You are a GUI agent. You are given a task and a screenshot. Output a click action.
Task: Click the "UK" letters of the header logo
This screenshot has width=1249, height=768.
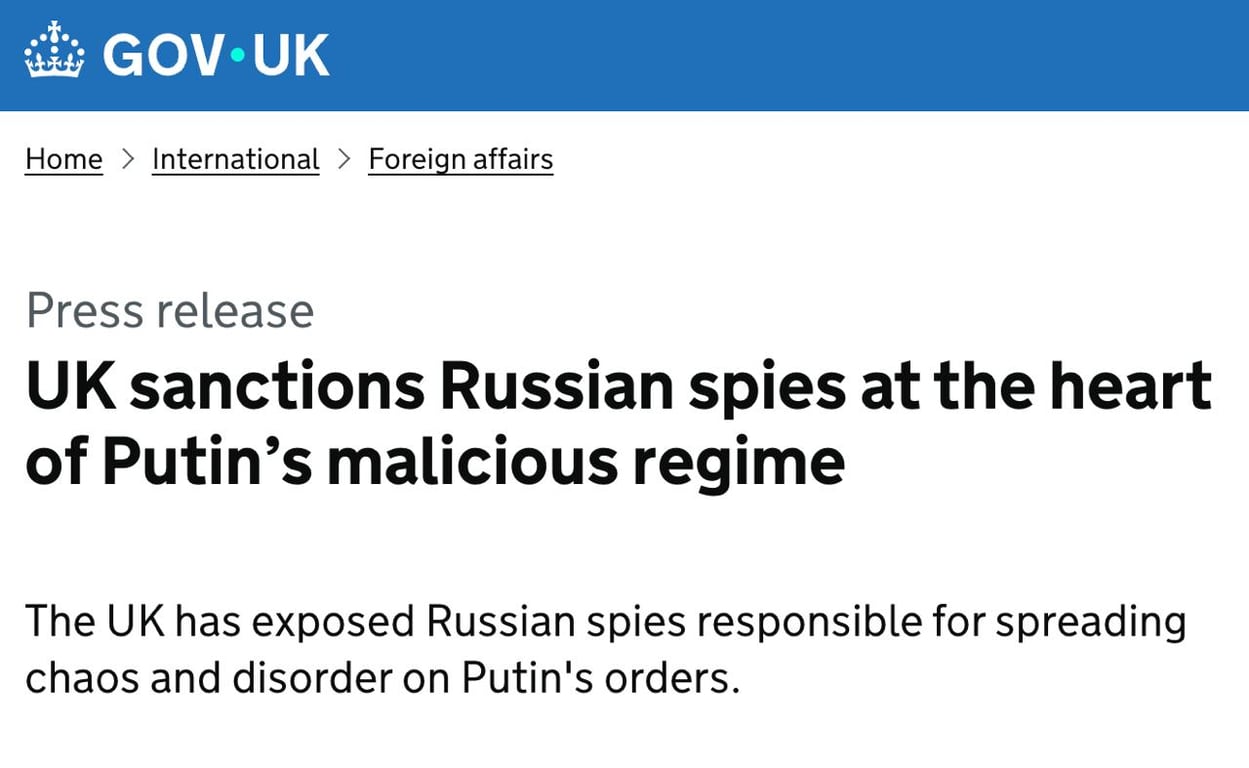pyautogui.click(x=291, y=54)
